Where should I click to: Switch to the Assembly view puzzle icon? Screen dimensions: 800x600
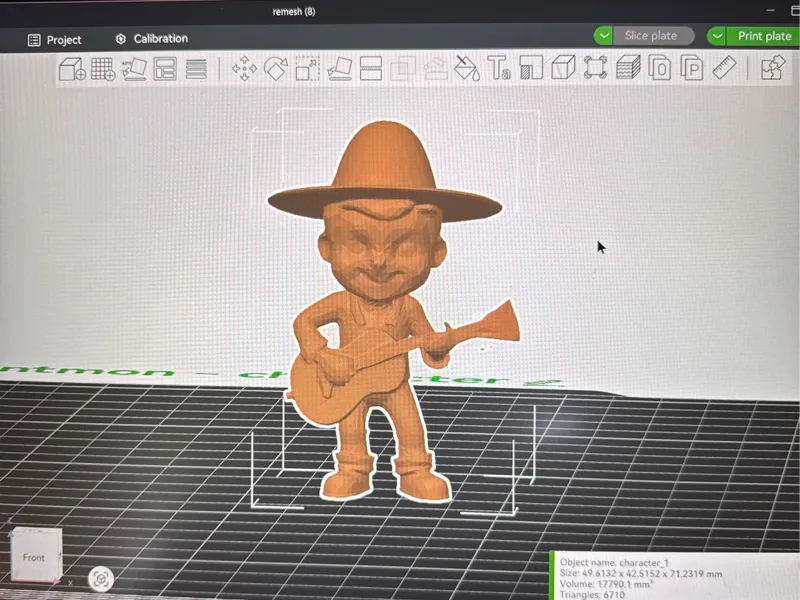tap(772, 67)
